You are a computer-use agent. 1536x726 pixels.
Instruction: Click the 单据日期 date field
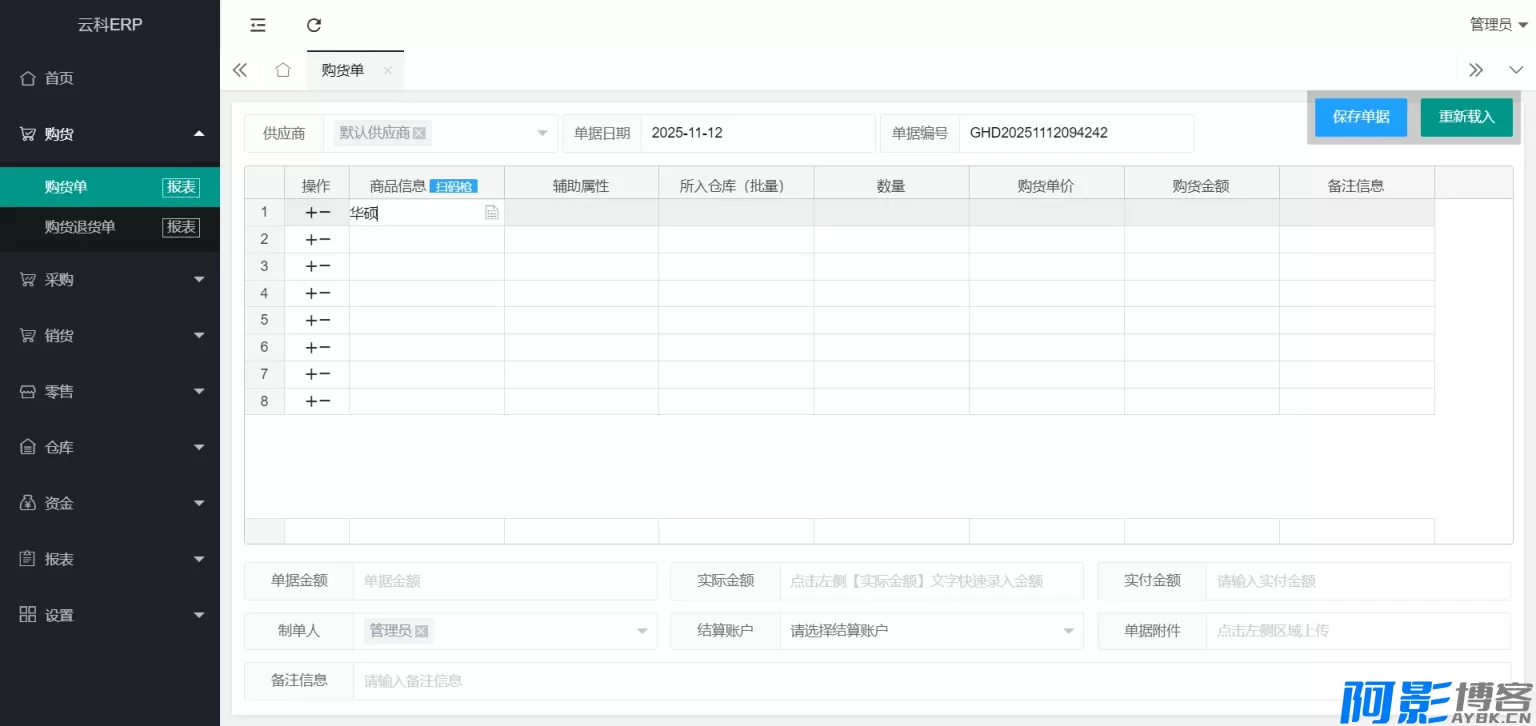point(756,133)
